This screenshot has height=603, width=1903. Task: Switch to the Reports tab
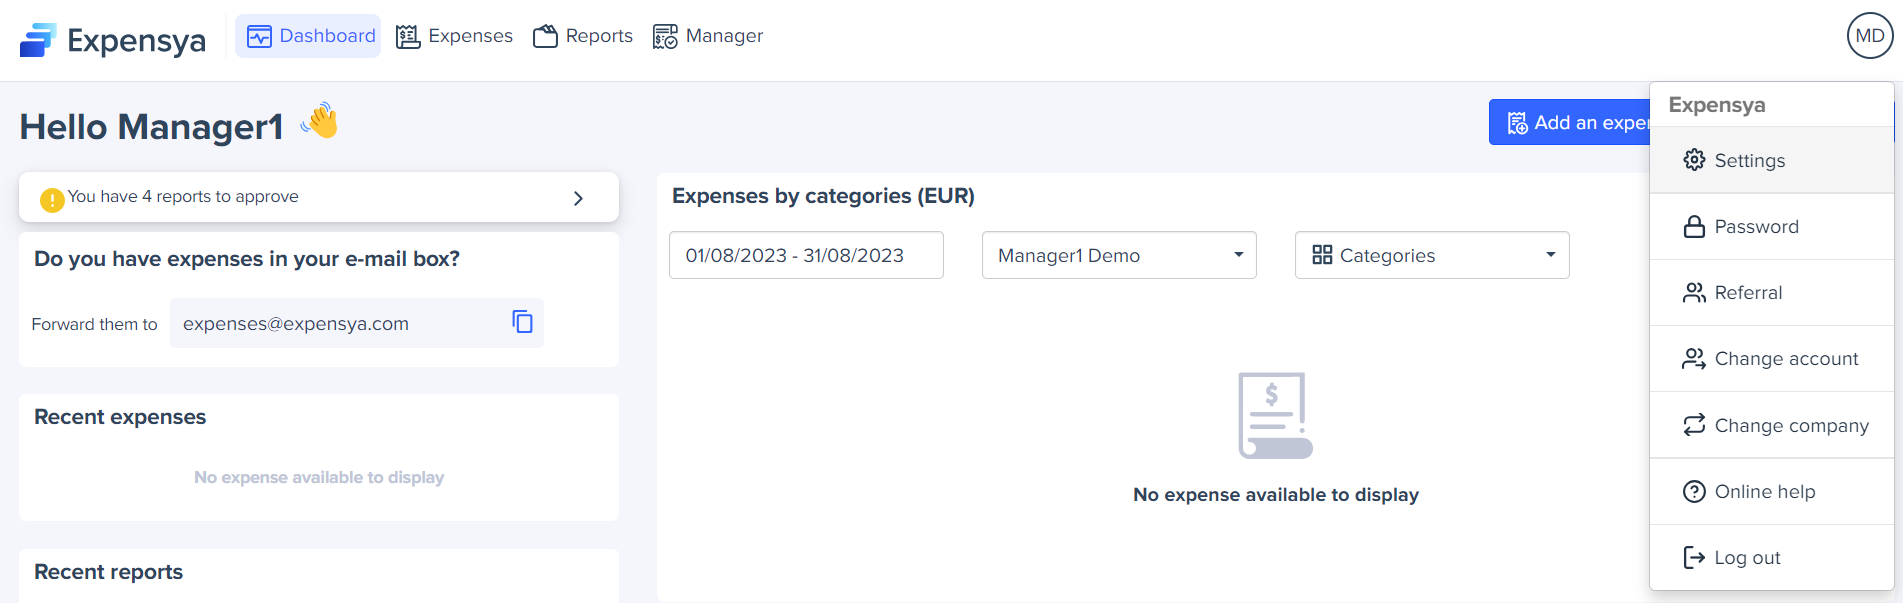[x=583, y=37]
